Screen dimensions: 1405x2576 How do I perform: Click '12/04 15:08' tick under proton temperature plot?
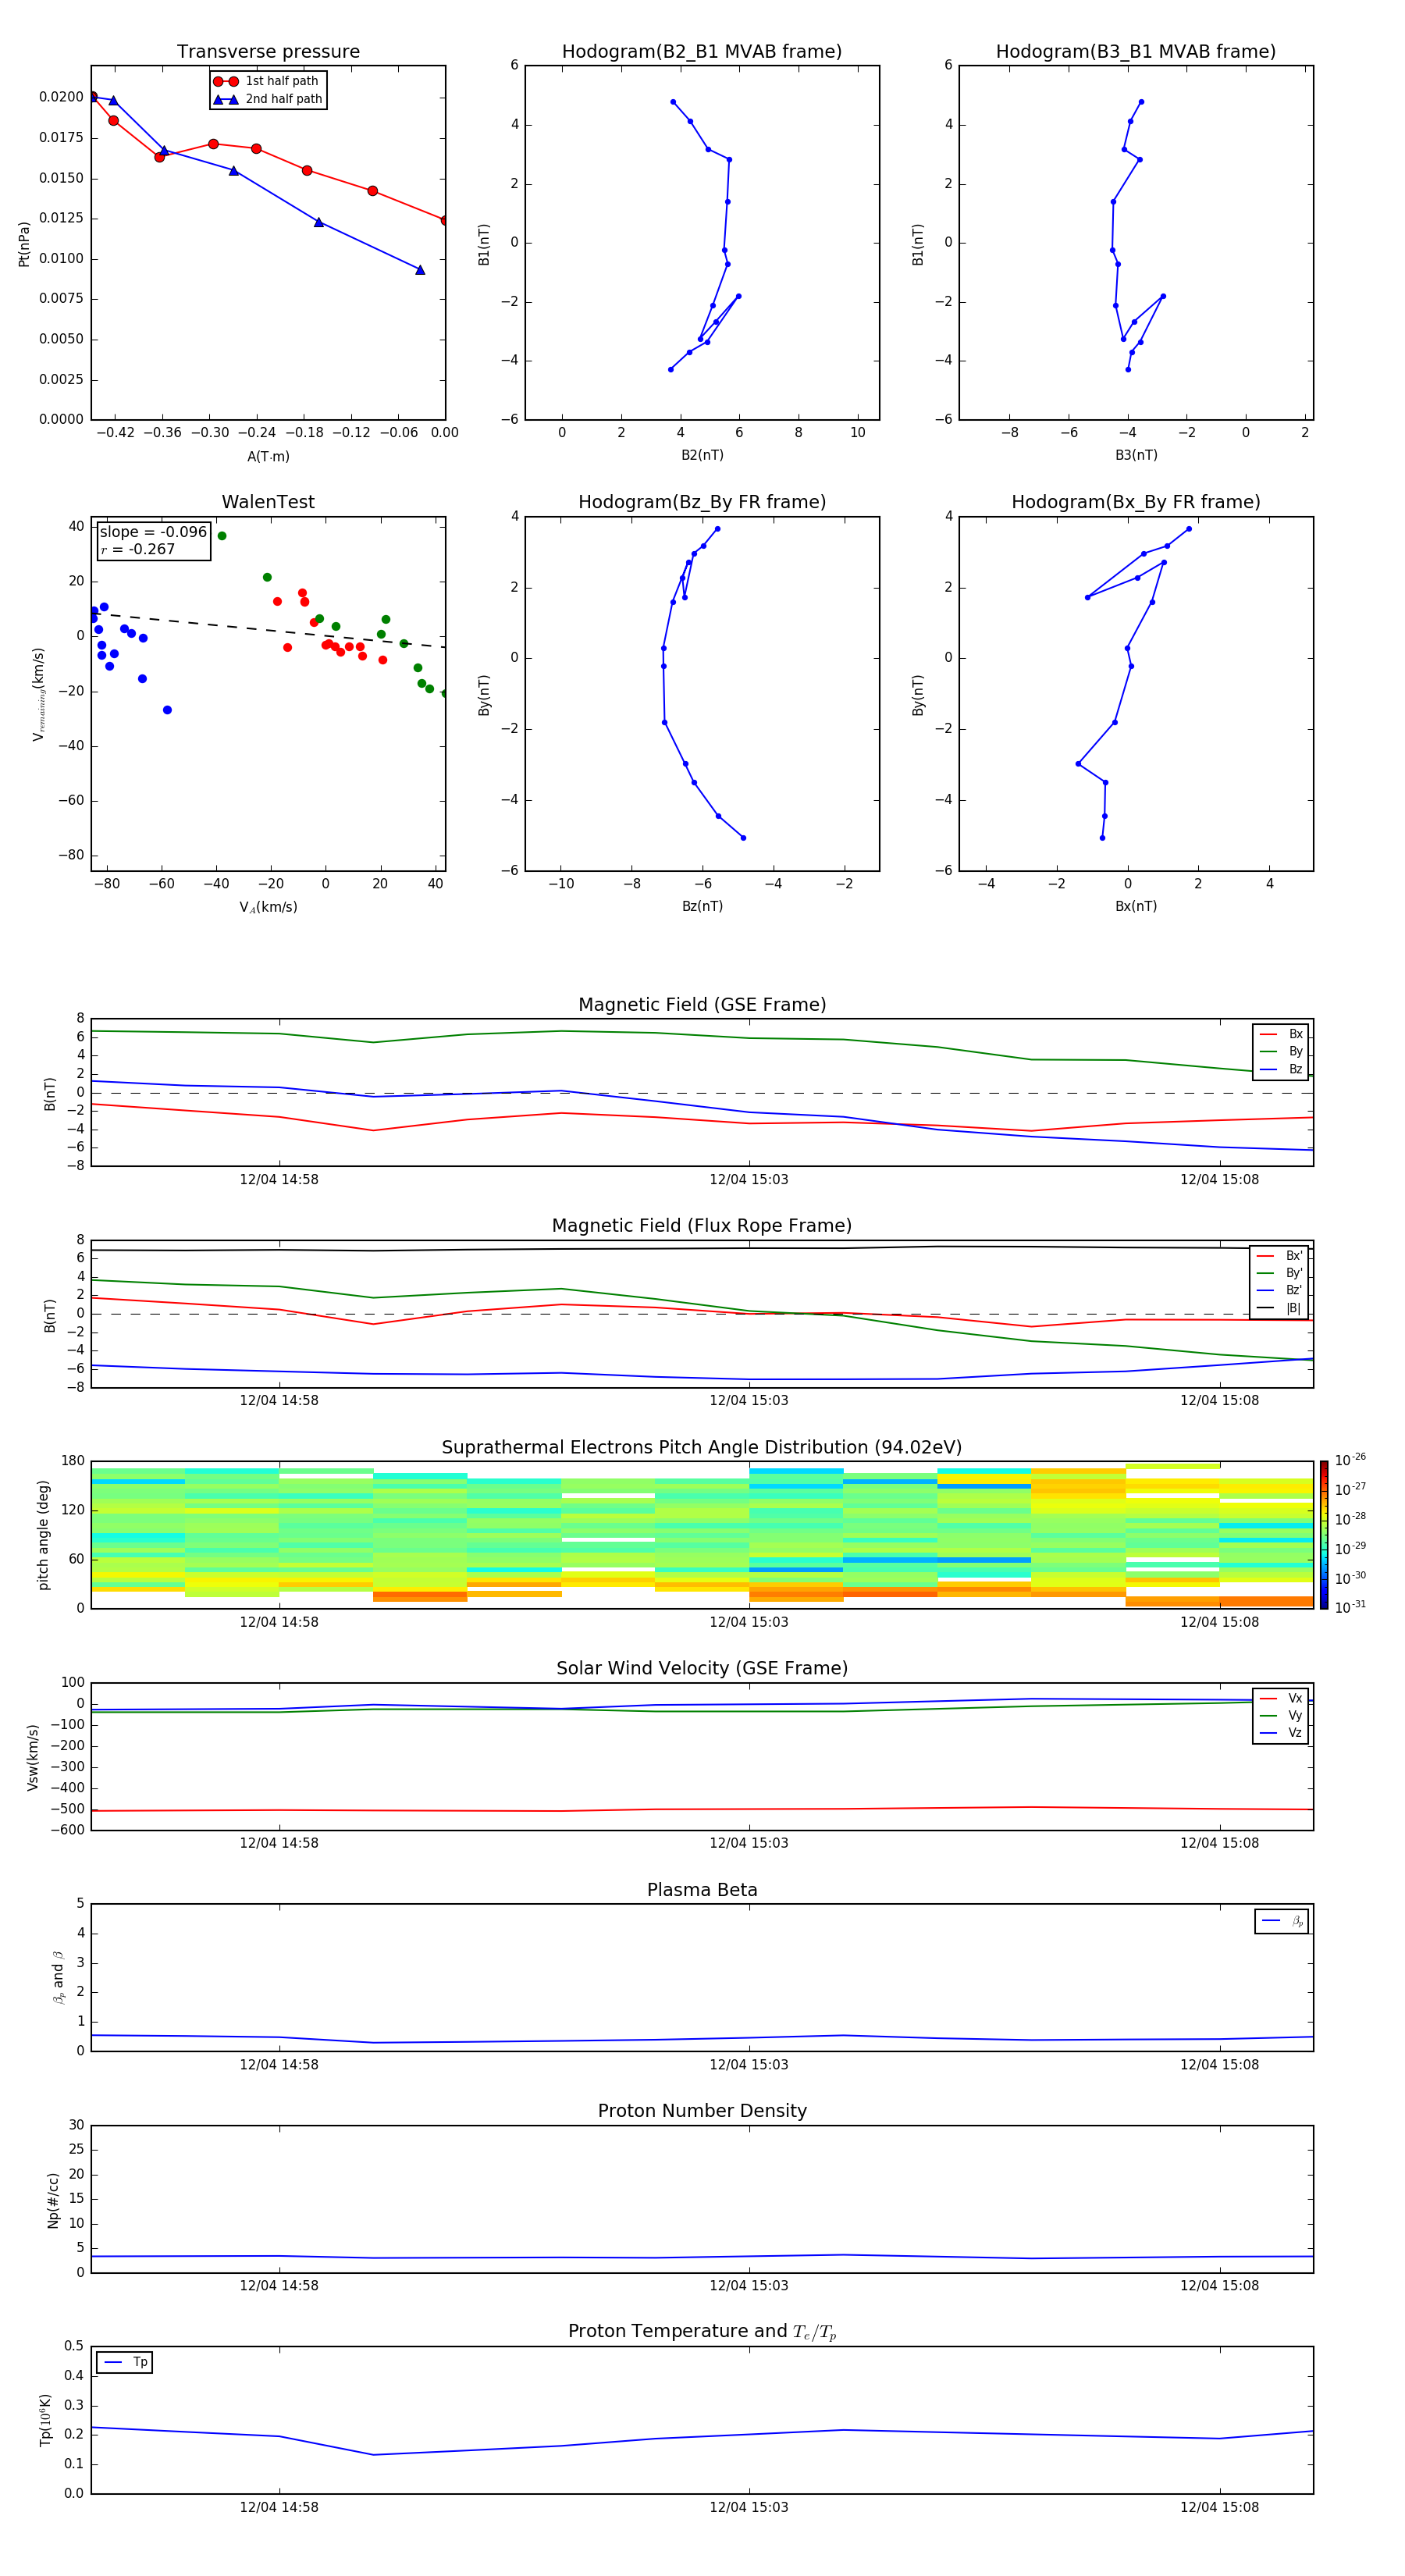[x=1219, y=2507]
